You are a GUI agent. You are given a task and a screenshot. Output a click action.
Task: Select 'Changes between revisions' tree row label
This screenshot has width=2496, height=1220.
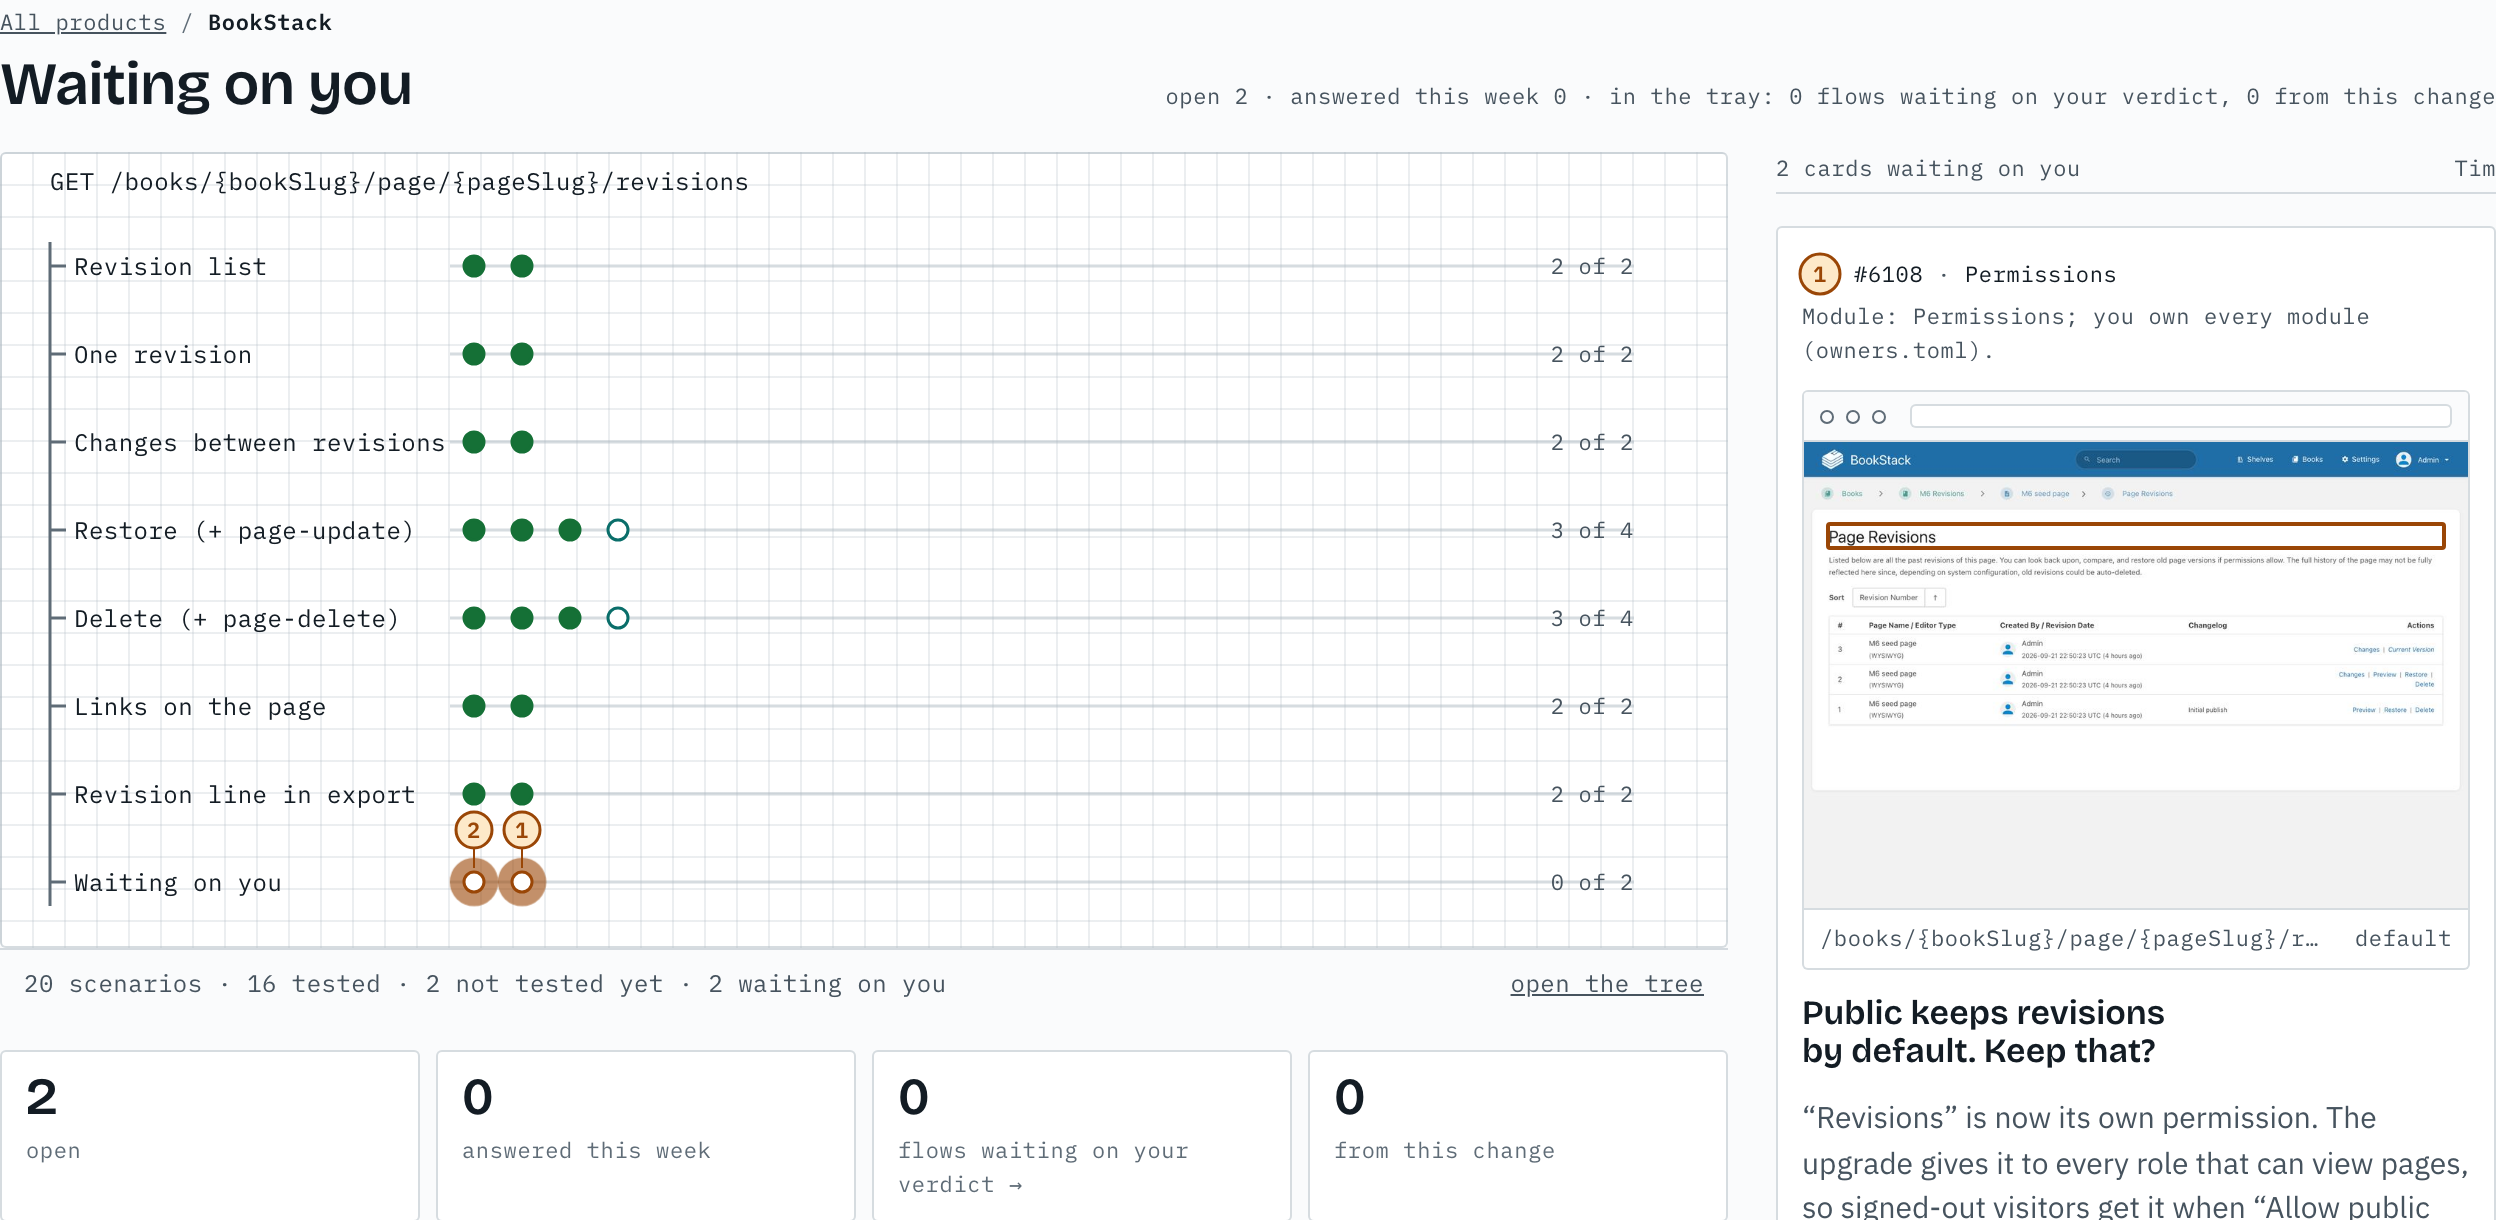coord(259,443)
